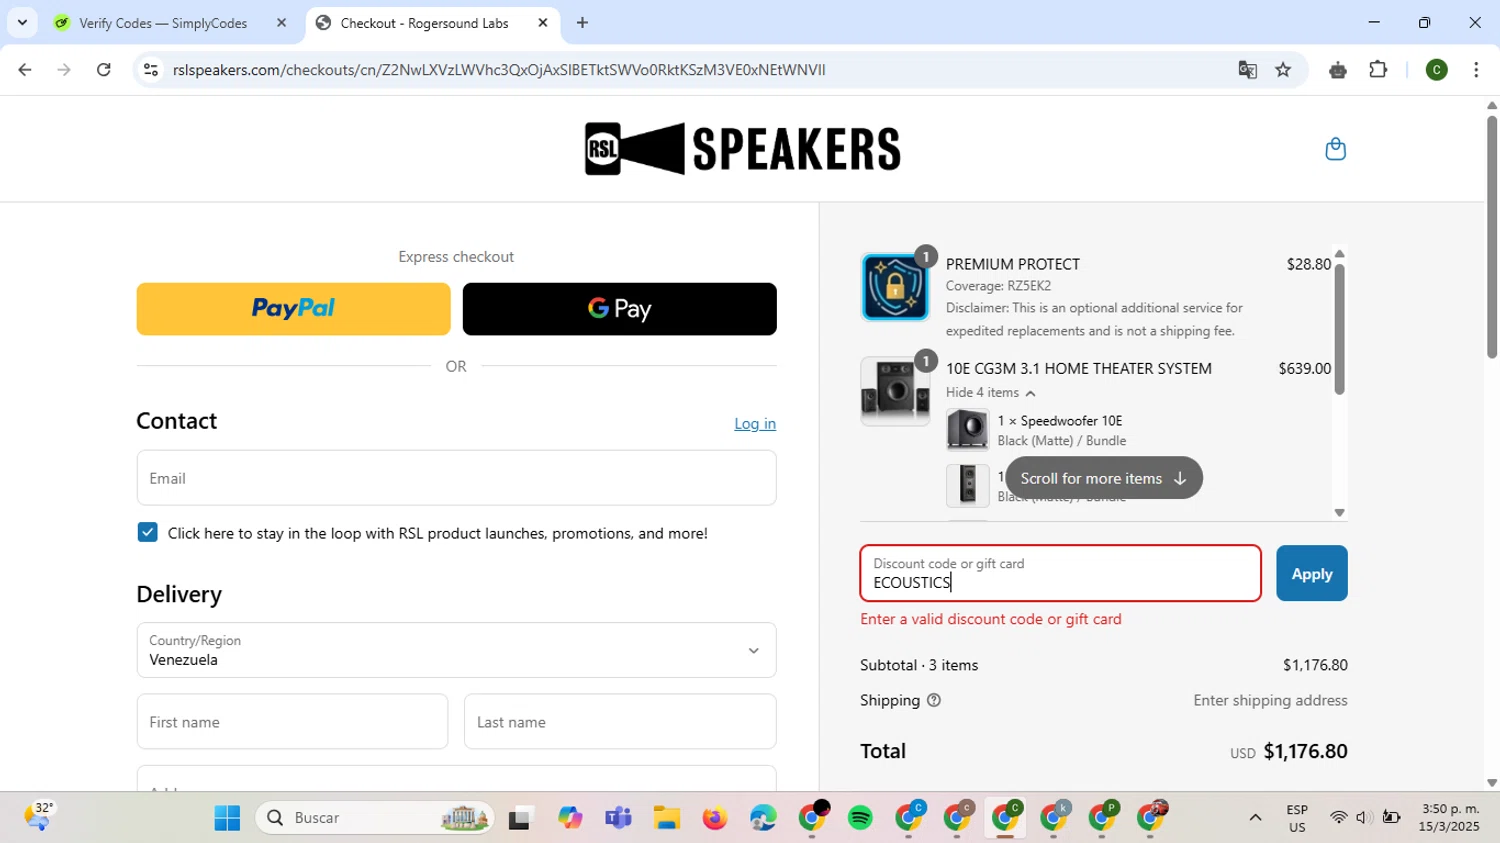This screenshot has width=1500, height=843.
Task: Click the 10E CG3M home theater thumbnail
Action: (x=895, y=391)
